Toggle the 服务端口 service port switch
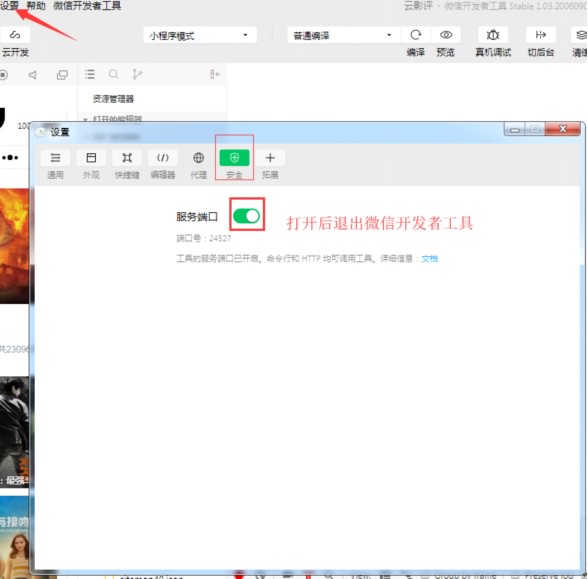This screenshot has width=588, height=579. [246, 216]
